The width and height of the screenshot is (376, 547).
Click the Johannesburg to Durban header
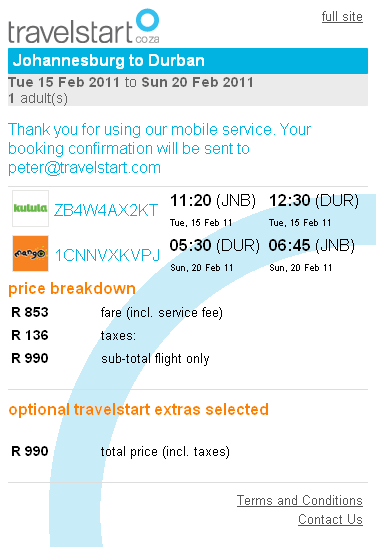point(188,61)
